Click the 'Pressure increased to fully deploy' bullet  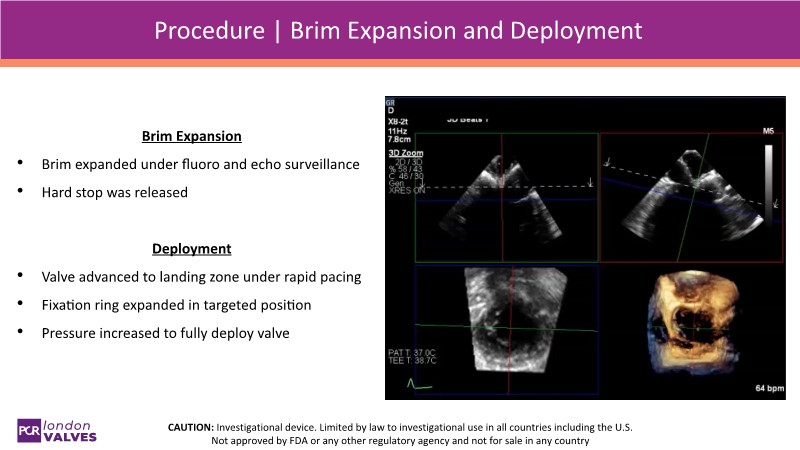165,333
